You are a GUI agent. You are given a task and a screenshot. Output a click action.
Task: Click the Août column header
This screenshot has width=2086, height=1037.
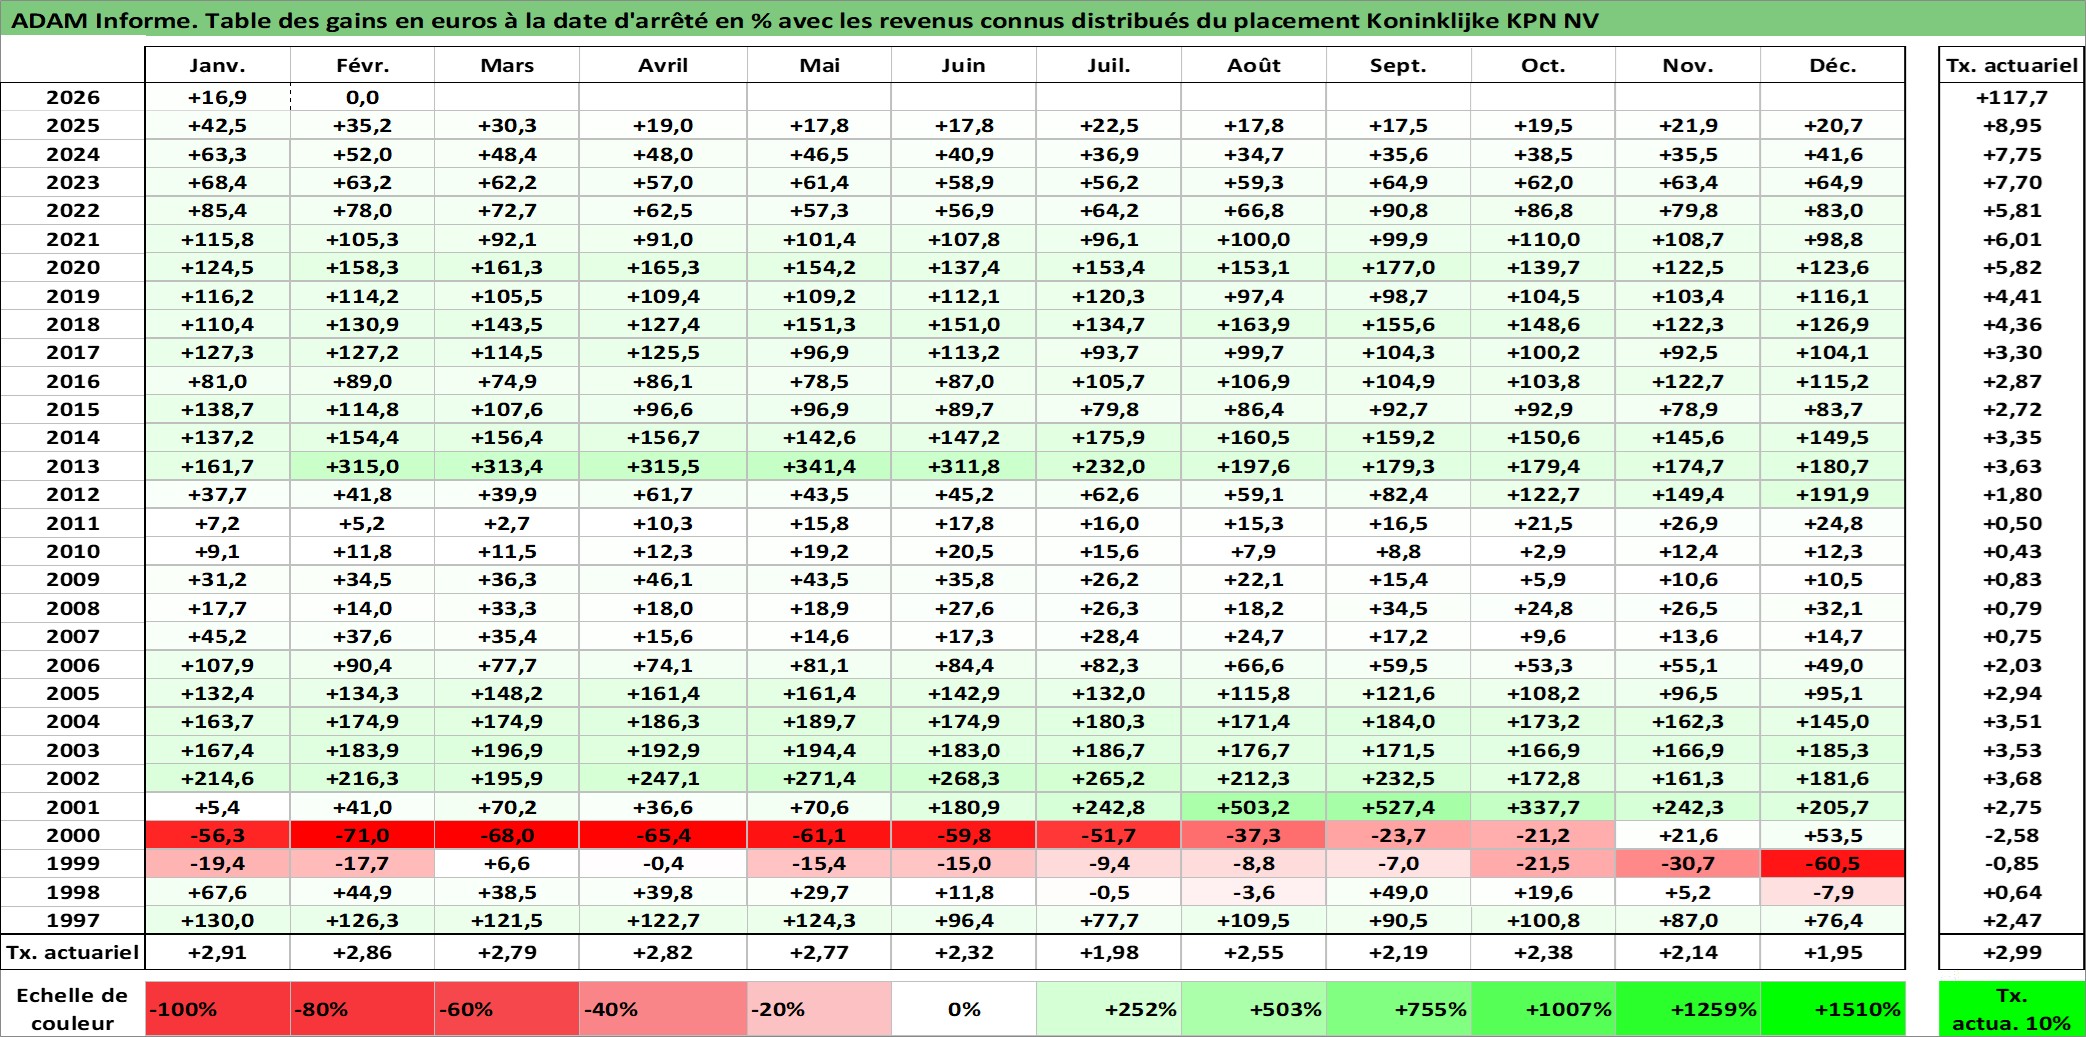click(x=1254, y=65)
